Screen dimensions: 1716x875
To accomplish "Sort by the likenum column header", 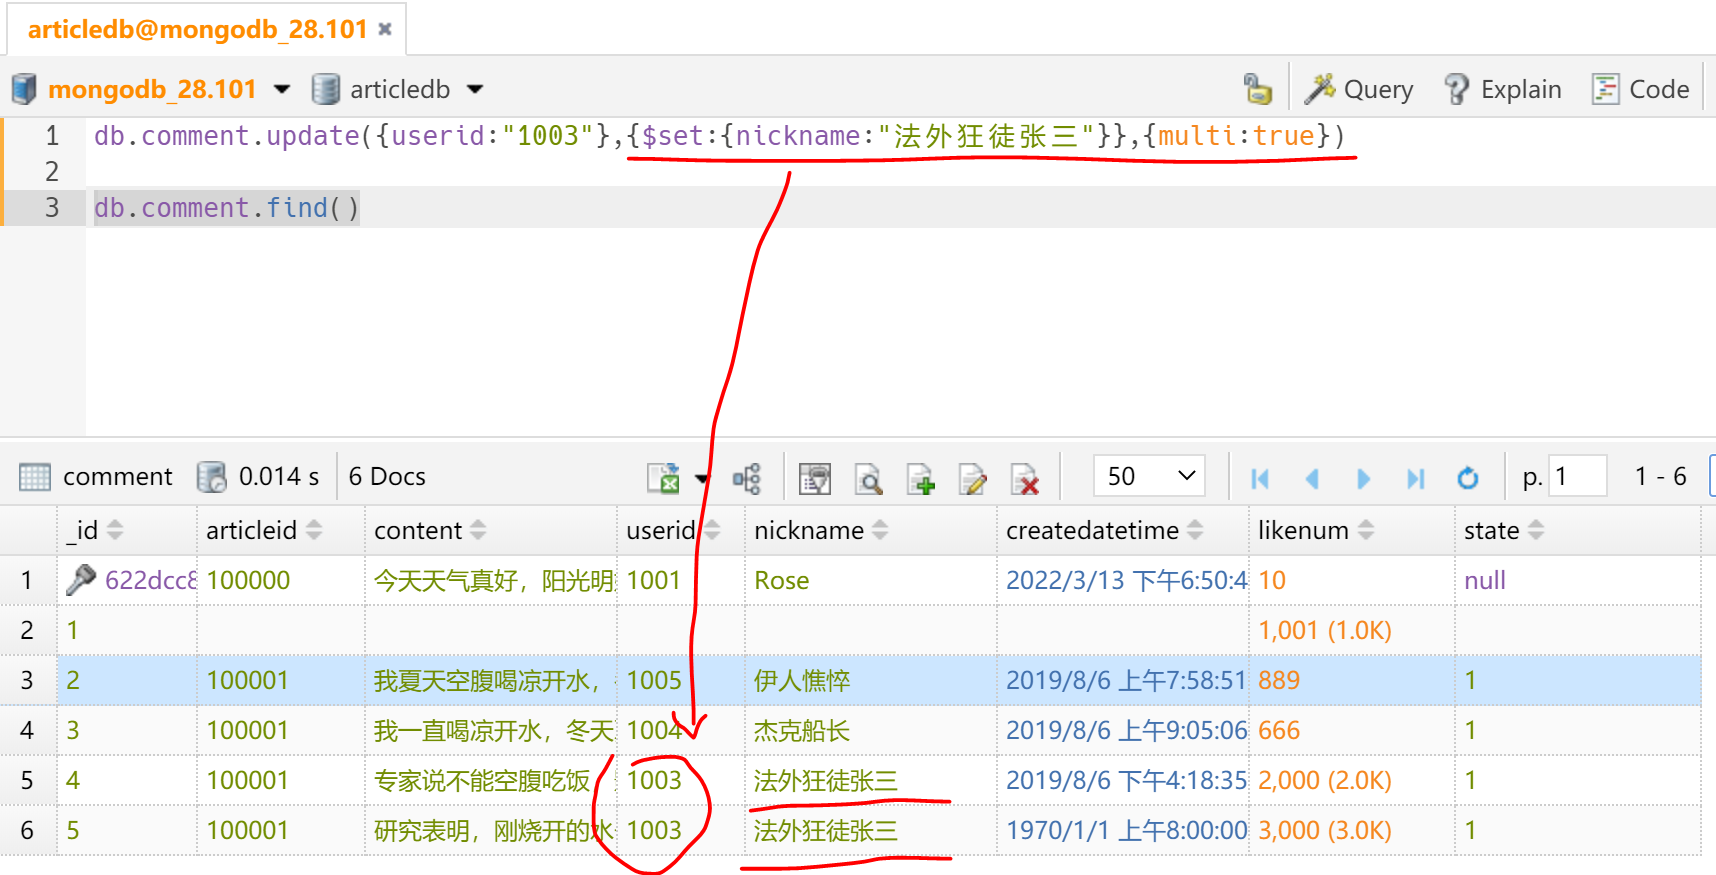I will [x=1304, y=530].
